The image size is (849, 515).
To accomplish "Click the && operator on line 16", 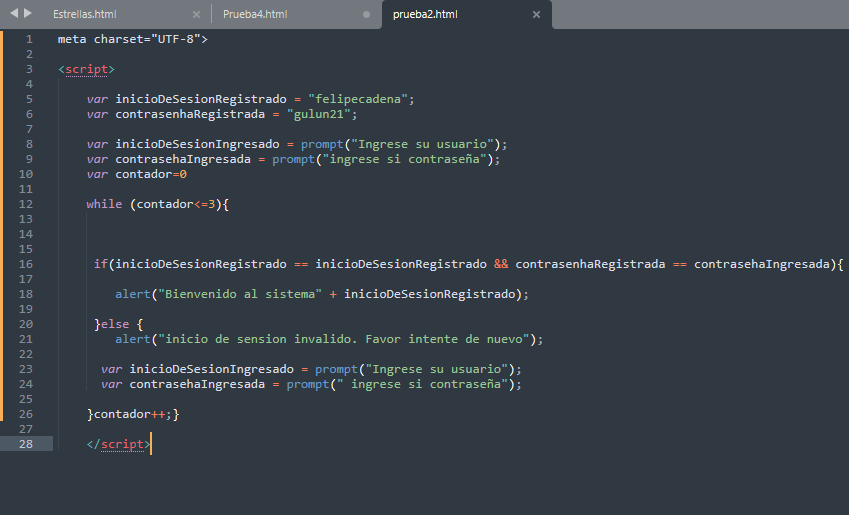I will 501,264.
